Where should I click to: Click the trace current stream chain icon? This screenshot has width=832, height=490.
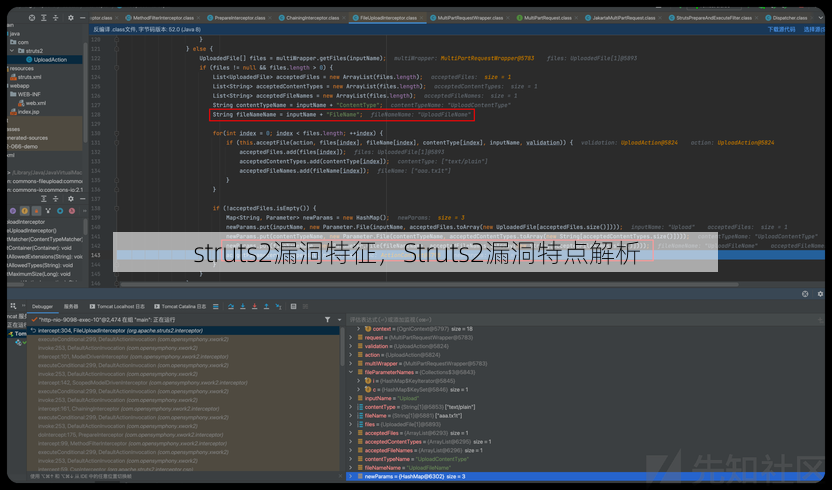coord(305,306)
